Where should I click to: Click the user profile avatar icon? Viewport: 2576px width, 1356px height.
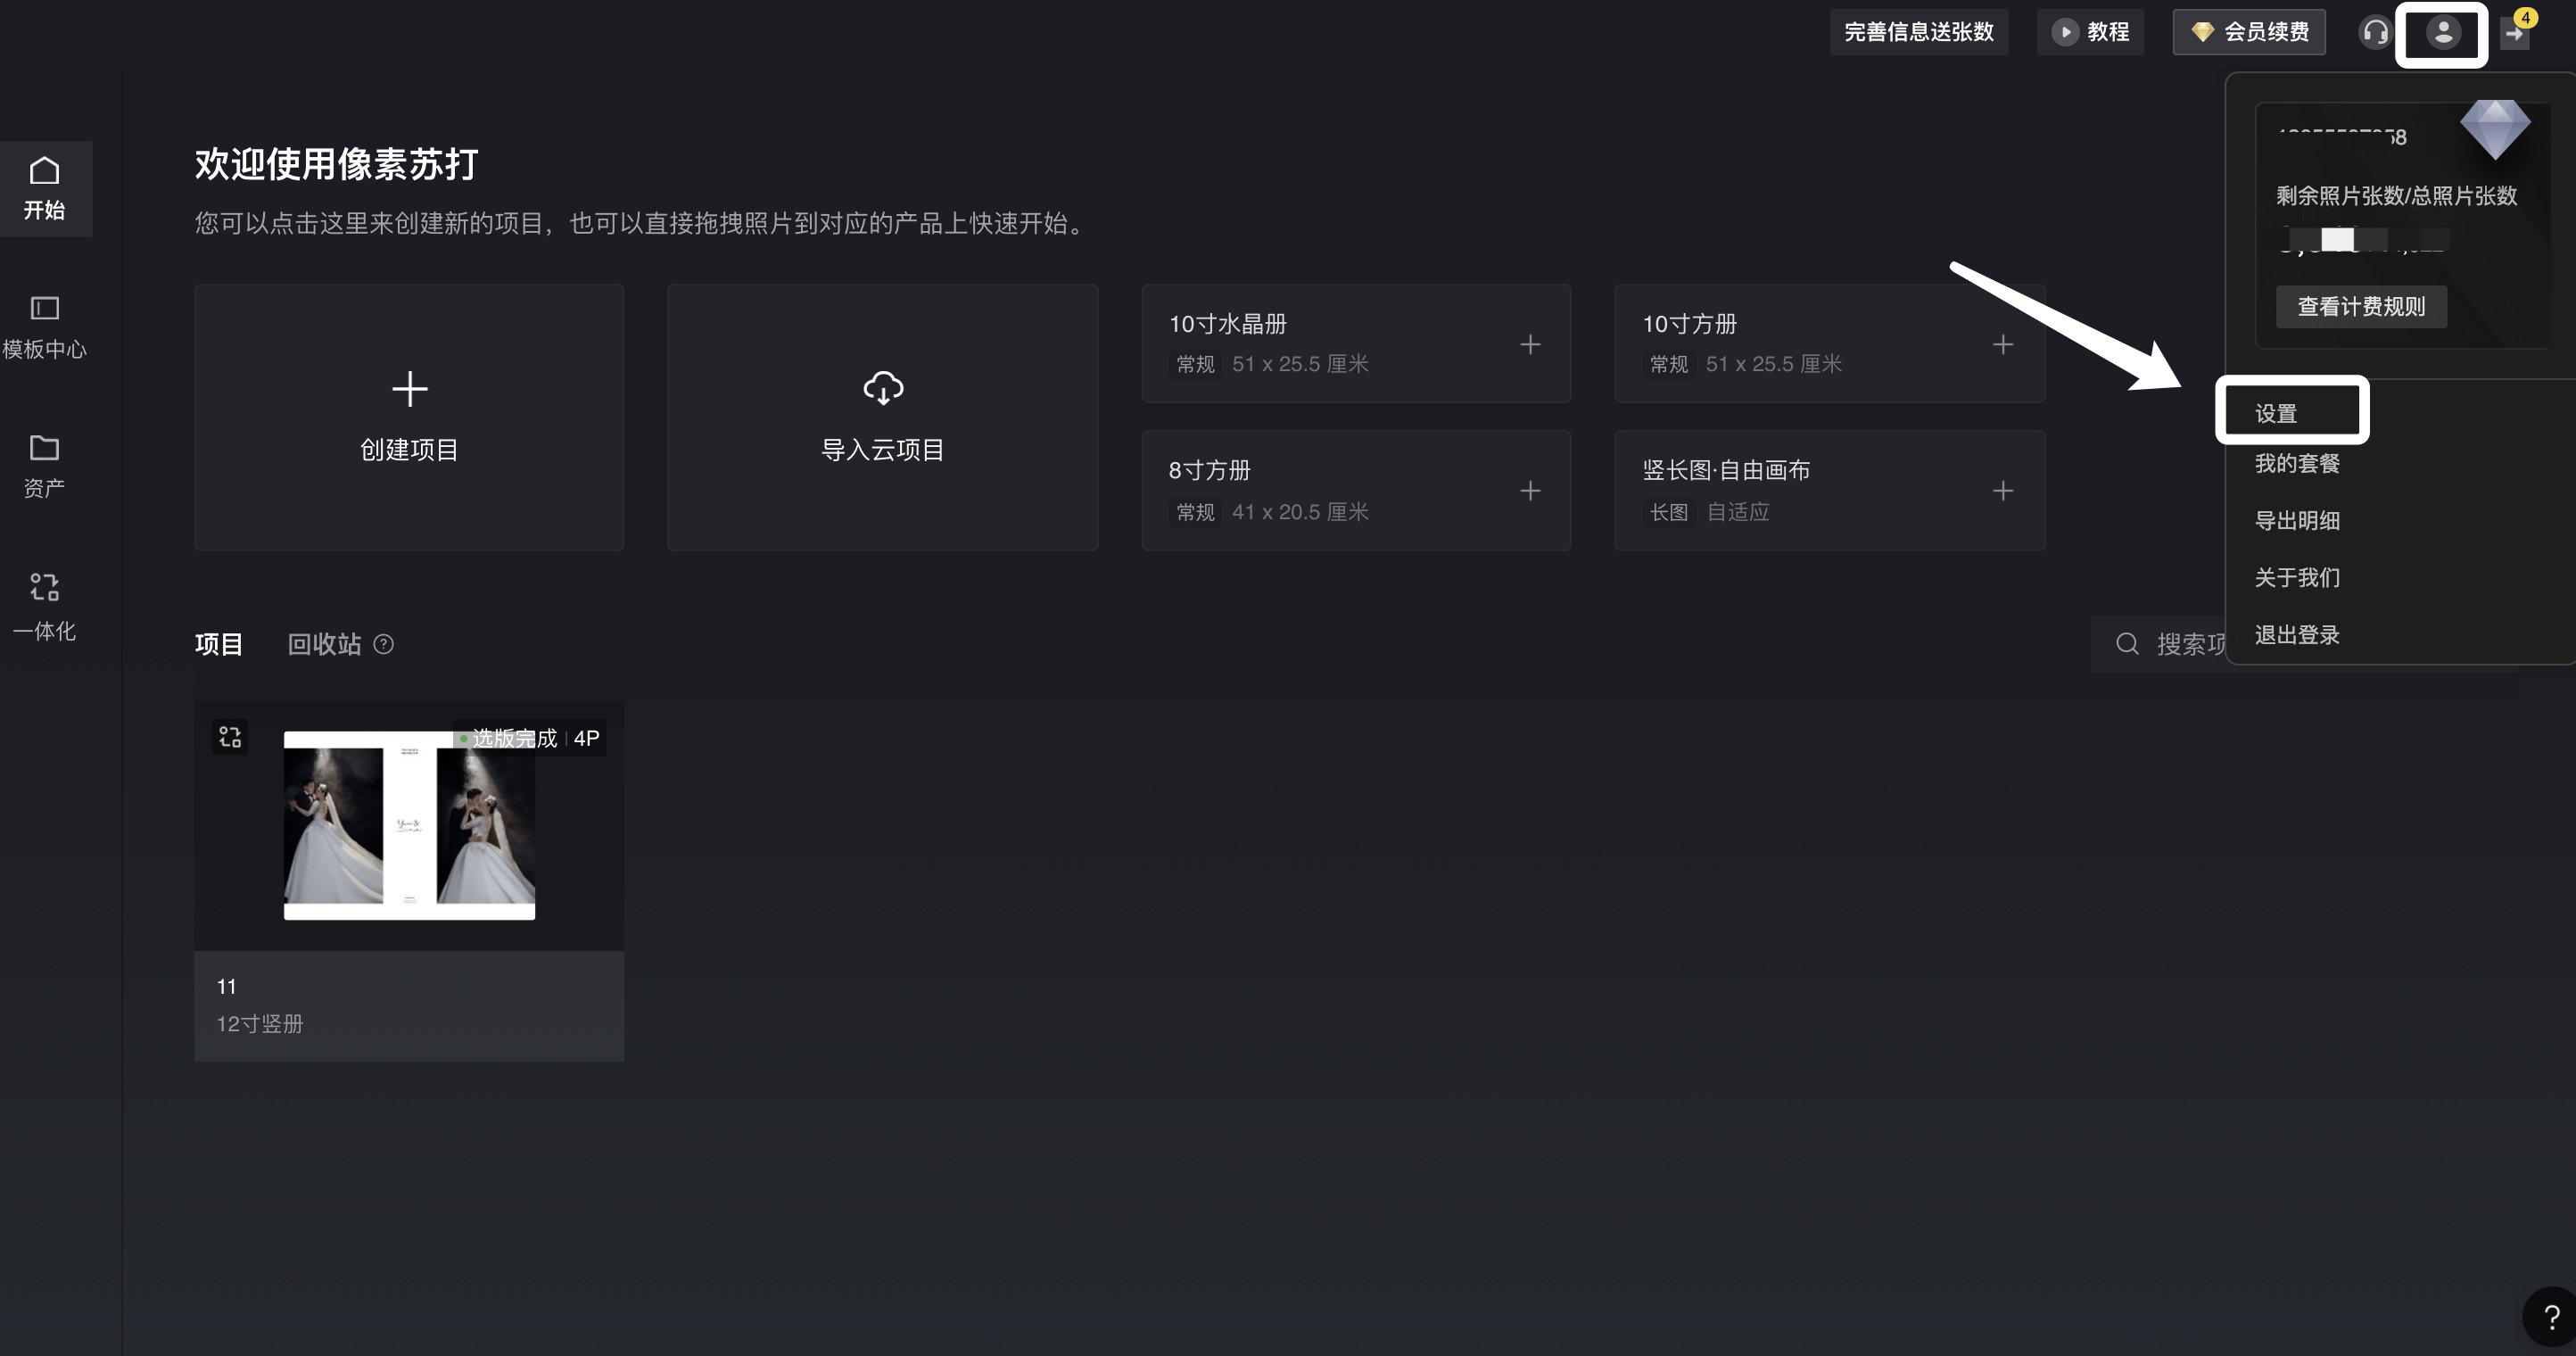(2442, 33)
